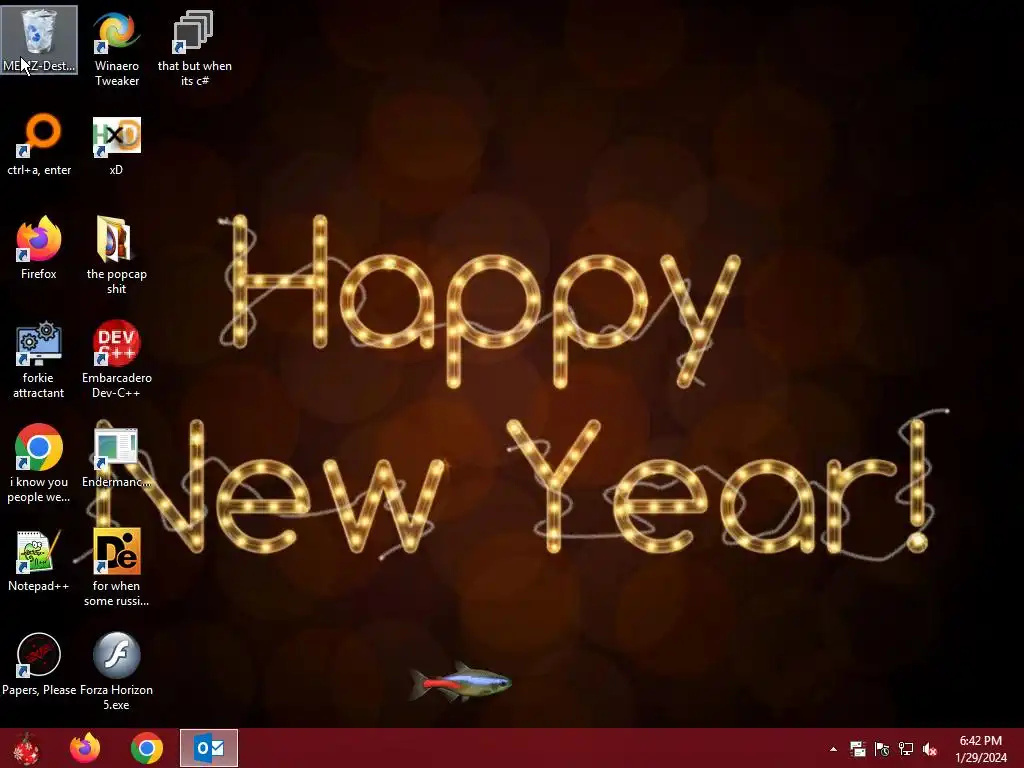The image size is (1024, 768).
Task: Launch Firefox from the taskbar
Action: [85, 748]
